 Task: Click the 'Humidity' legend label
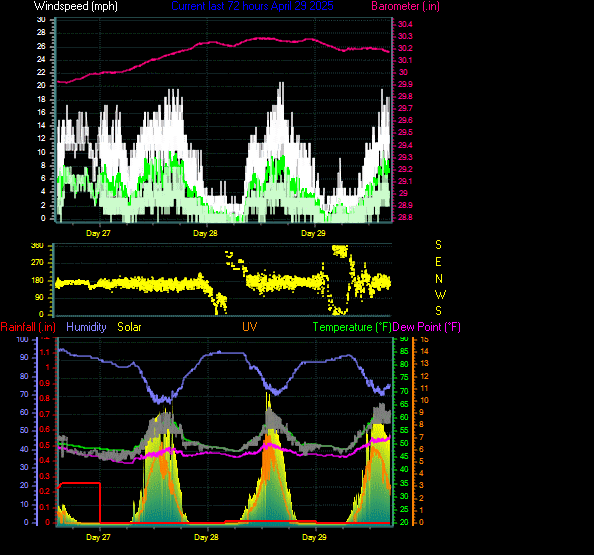[x=86, y=327]
